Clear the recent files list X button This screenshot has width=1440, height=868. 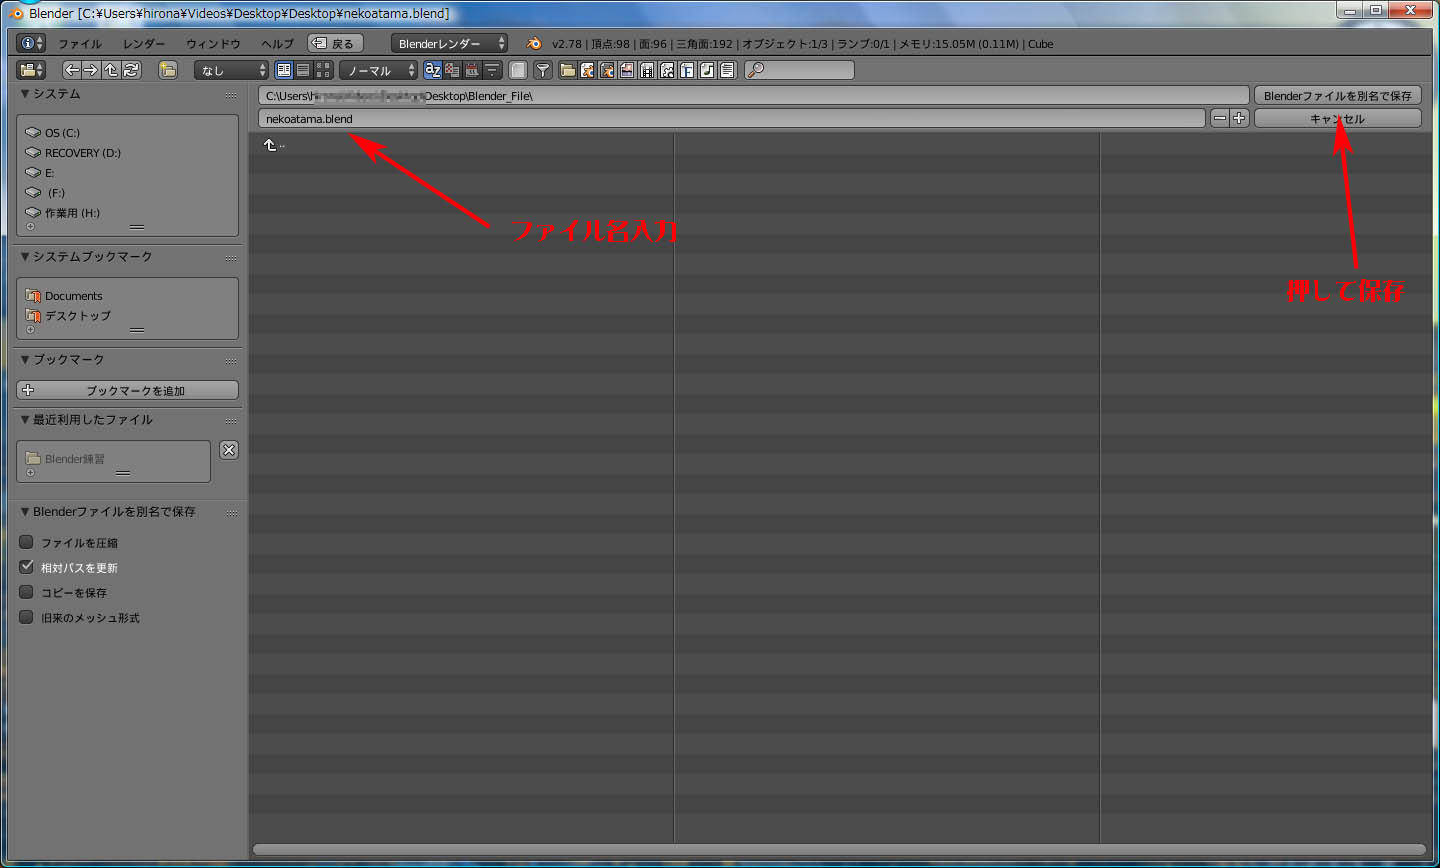coord(229,450)
